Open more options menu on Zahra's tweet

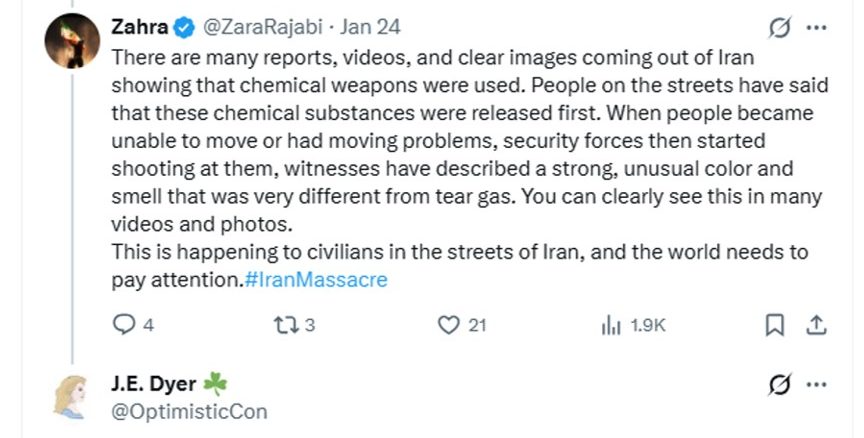click(x=816, y=26)
